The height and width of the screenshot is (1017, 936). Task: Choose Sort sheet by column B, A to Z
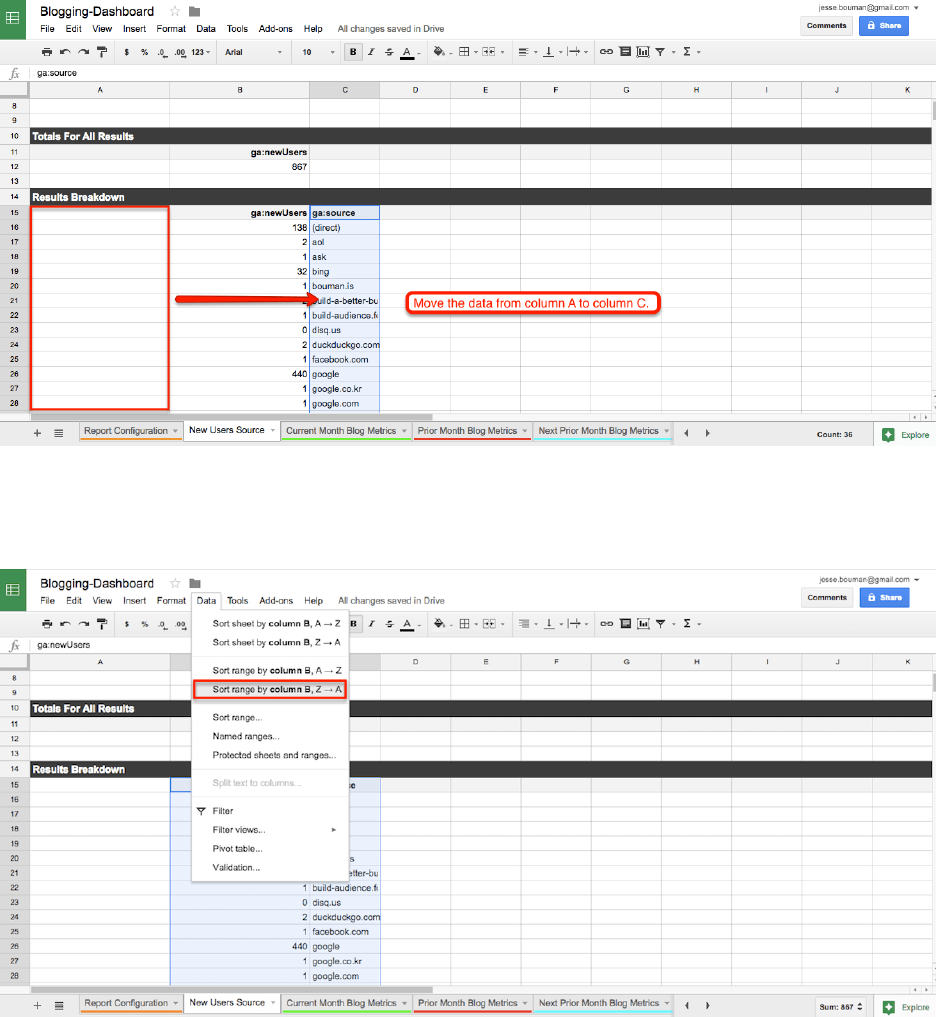[x=276, y=623]
